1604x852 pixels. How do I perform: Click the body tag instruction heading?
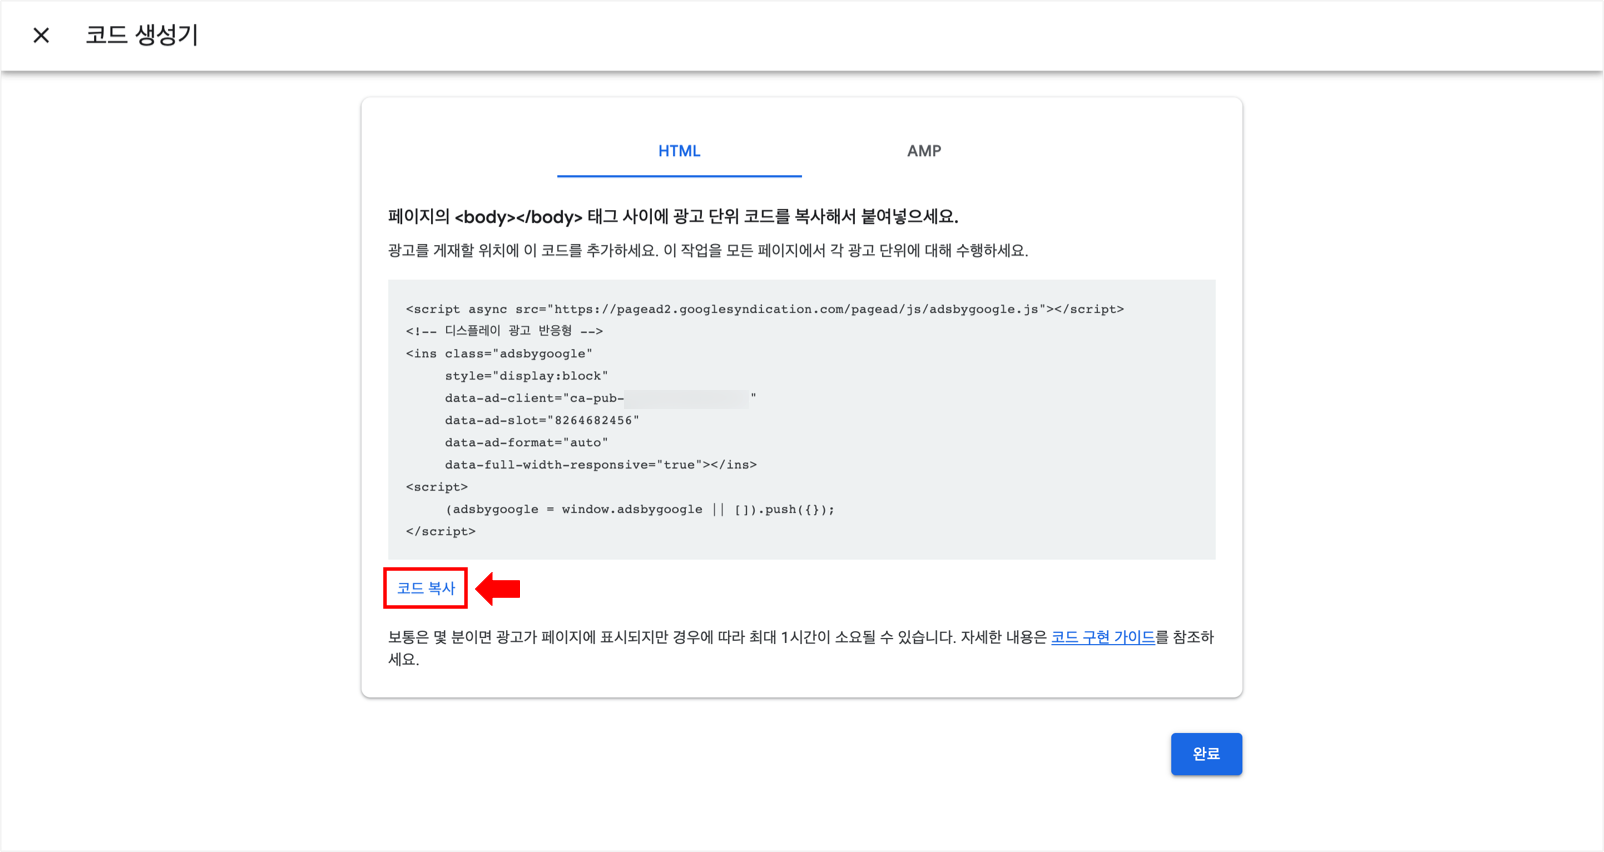coord(673,216)
